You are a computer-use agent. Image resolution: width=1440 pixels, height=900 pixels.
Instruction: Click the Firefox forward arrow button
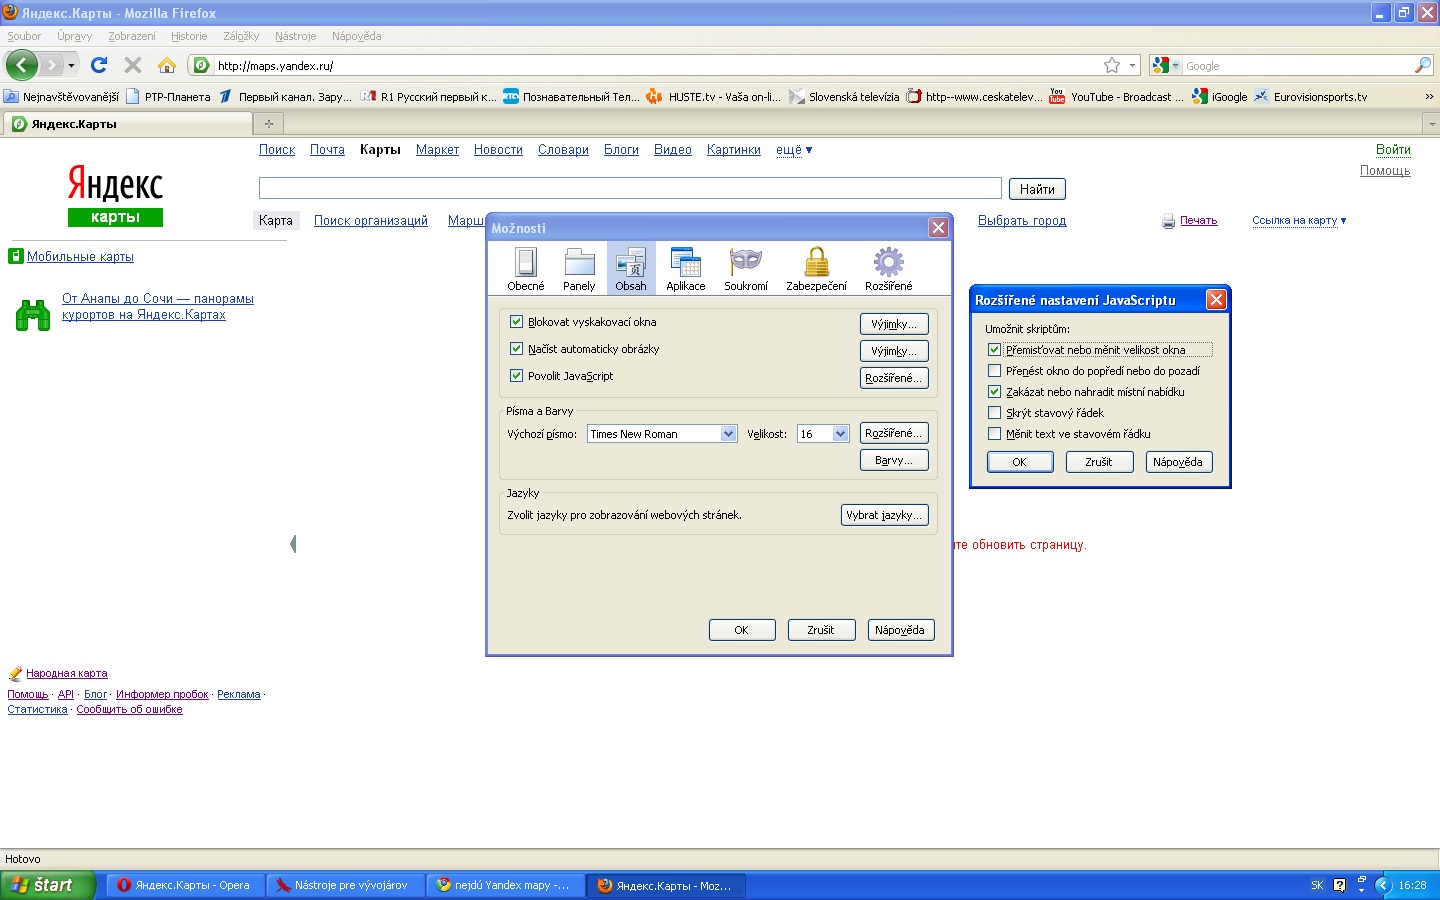coord(51,65)
